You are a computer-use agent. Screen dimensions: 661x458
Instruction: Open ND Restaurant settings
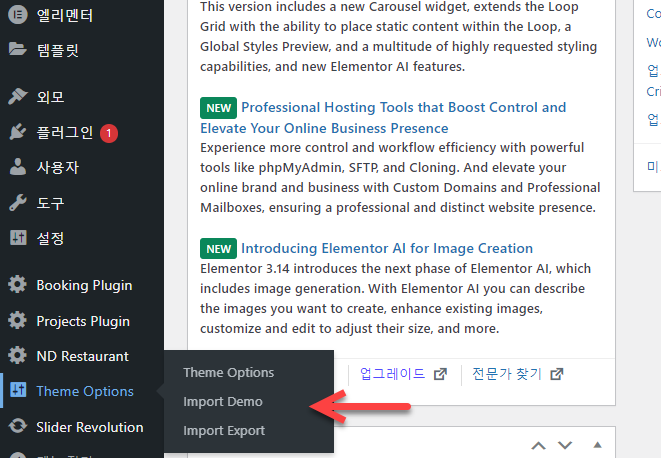82,356
